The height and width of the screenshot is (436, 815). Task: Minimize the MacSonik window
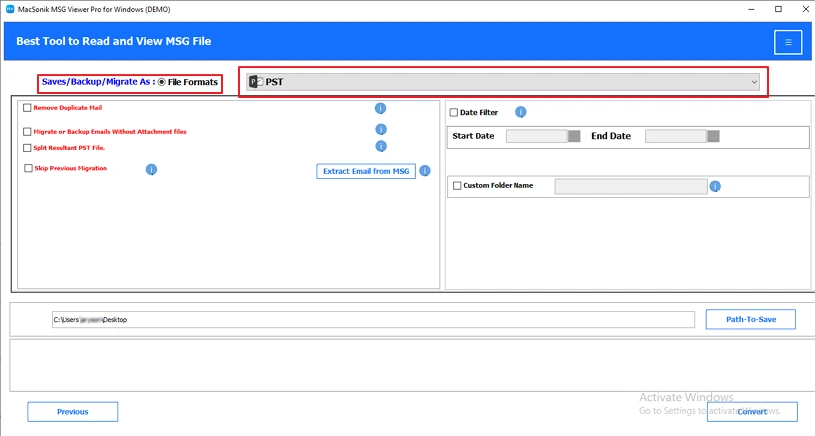click(x=752, y=9)
